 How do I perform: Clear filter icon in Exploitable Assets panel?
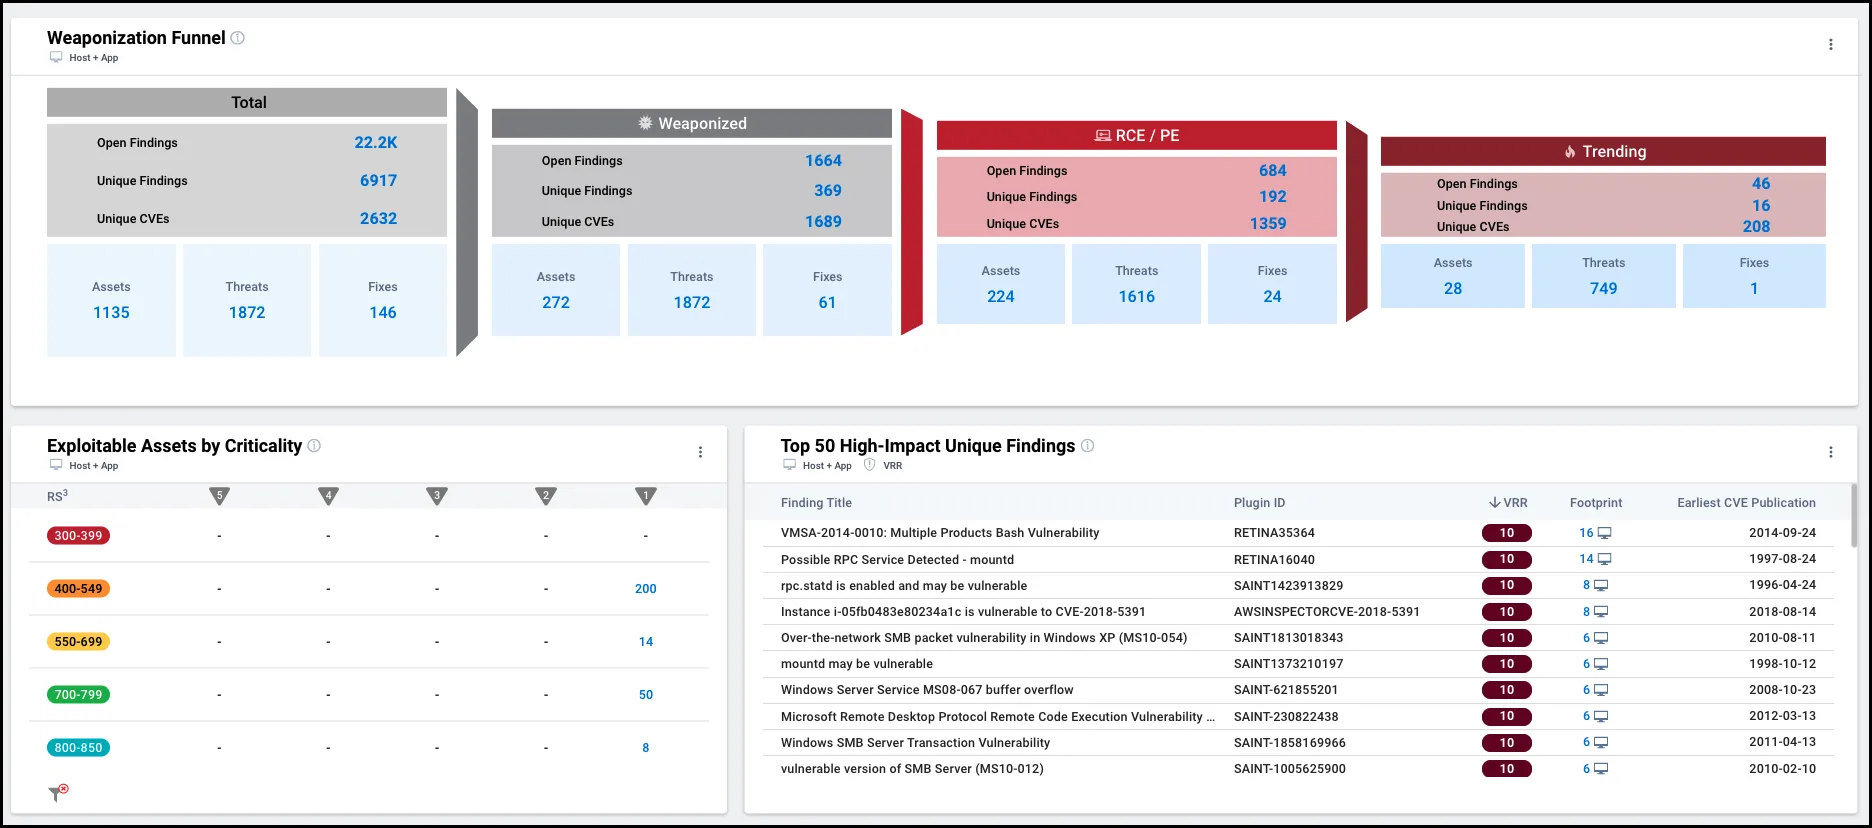coord(59,793)
